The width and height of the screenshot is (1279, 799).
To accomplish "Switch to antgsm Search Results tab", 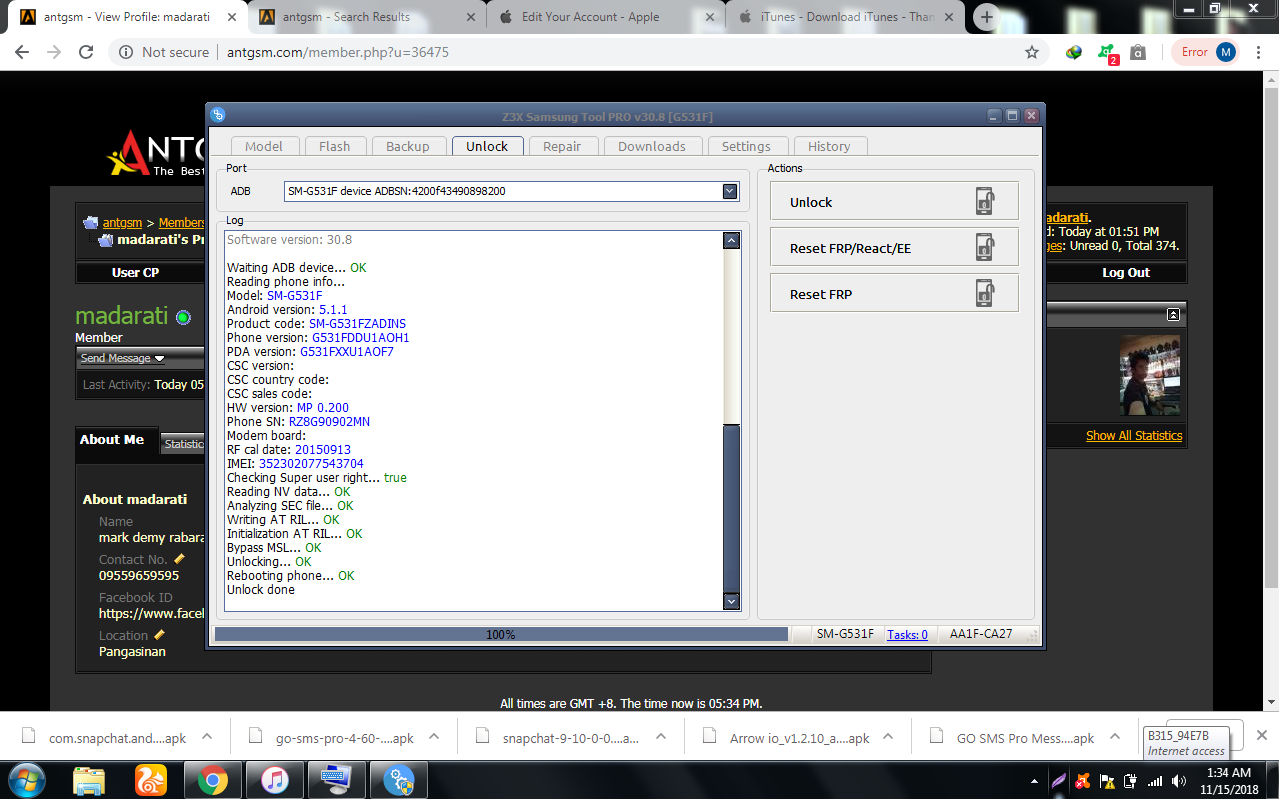I will (x=366, y=17).
